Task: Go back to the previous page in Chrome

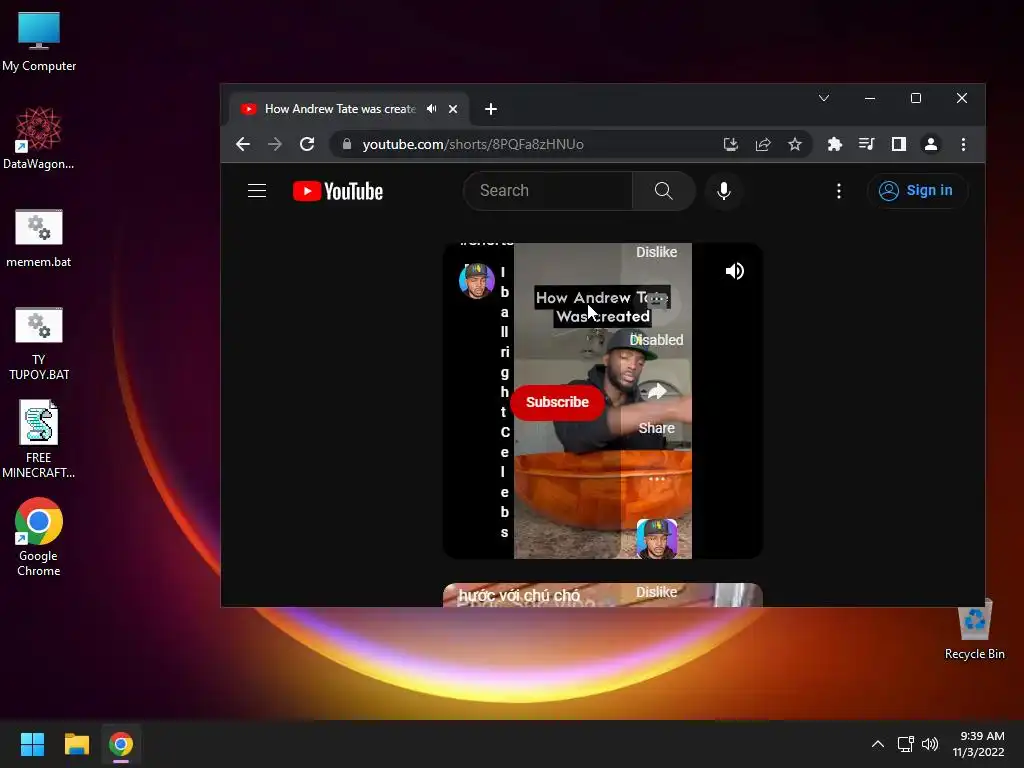Action: pos(243,144)
